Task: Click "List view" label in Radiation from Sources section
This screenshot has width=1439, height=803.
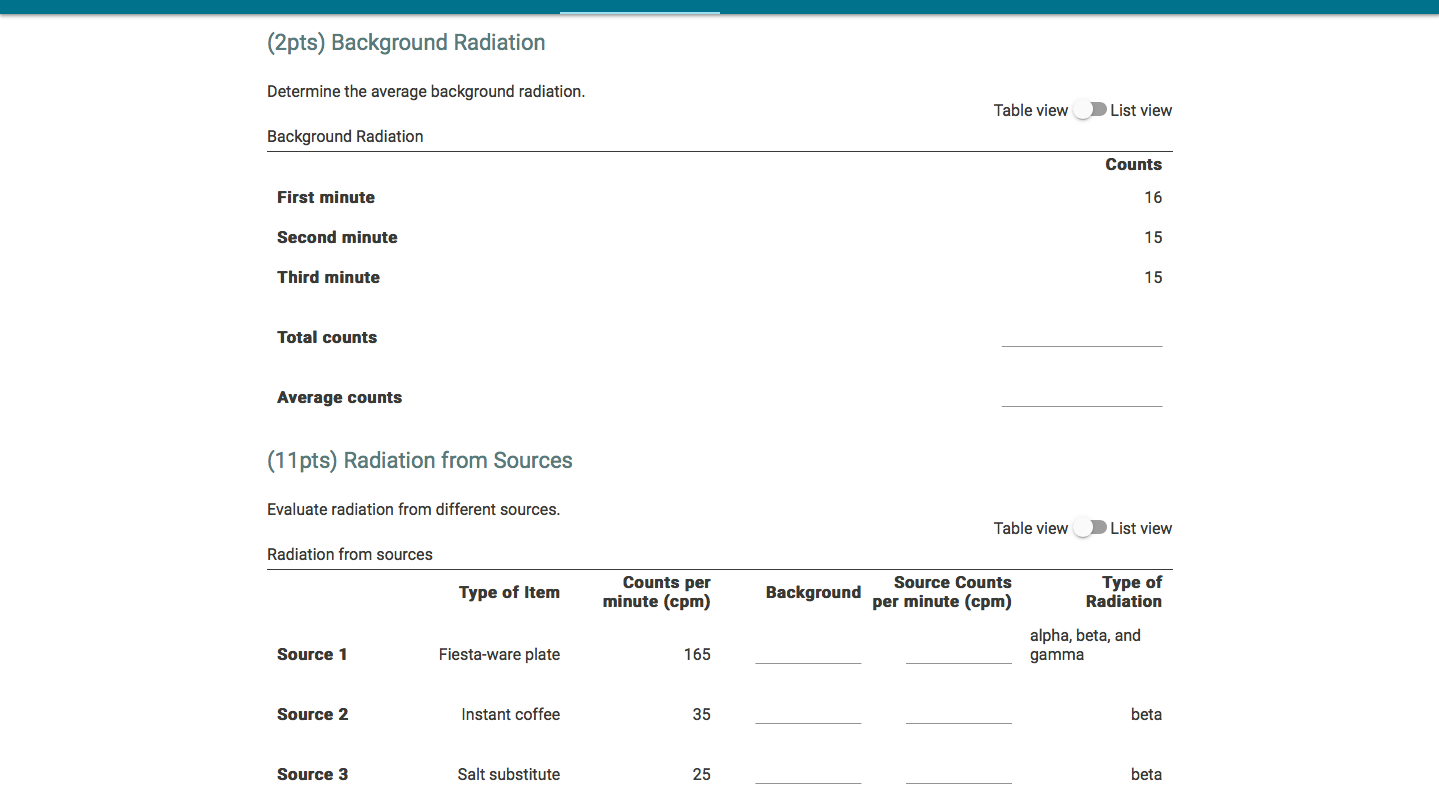Action: [1141, 528]
